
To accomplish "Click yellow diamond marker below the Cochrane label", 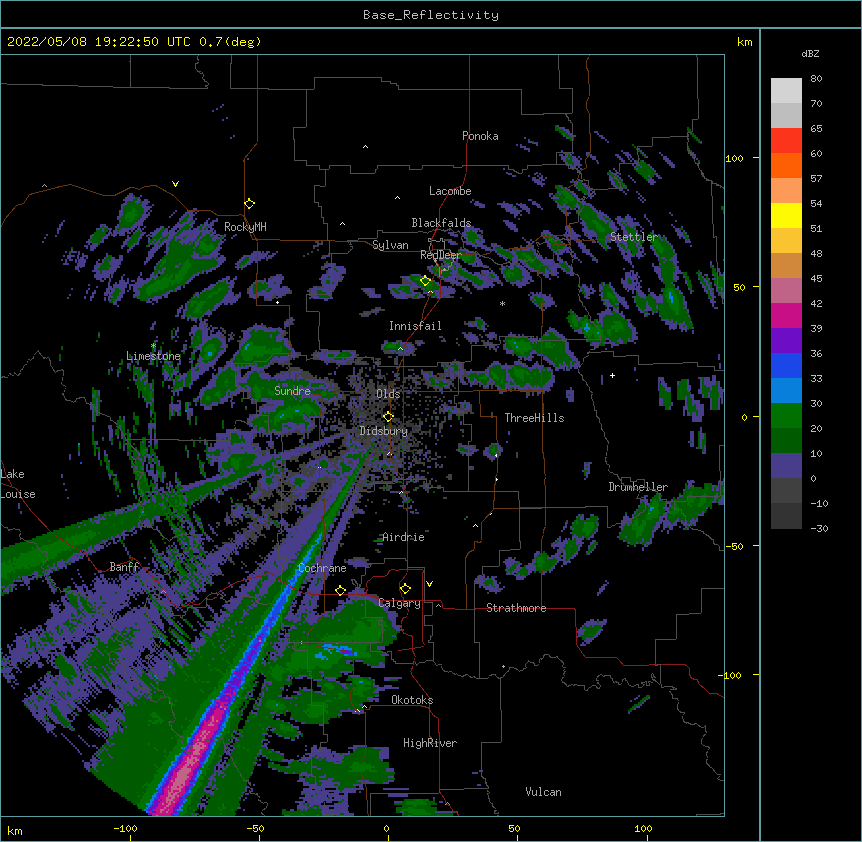I will click(340, 591).
